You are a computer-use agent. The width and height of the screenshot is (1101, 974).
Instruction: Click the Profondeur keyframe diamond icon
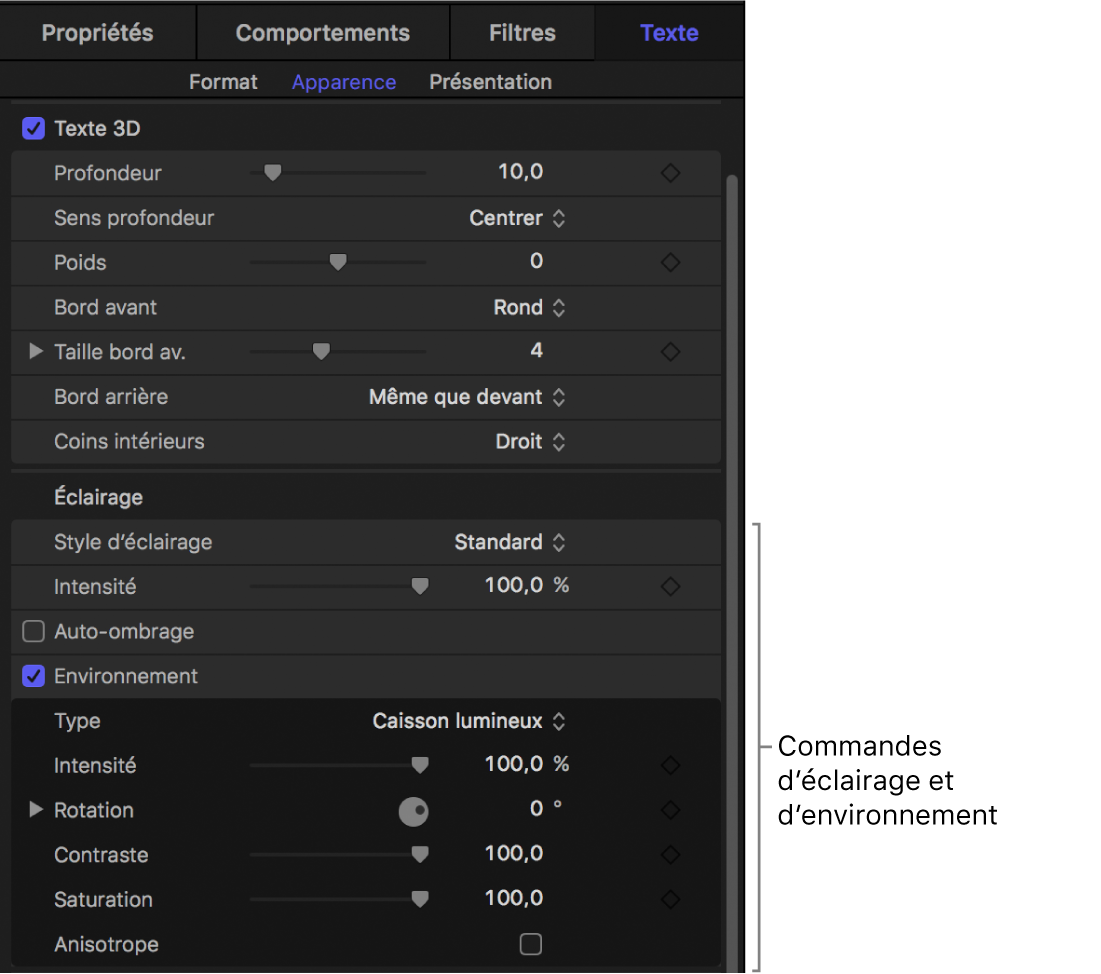pyautogui.click(x=670, y=173)
